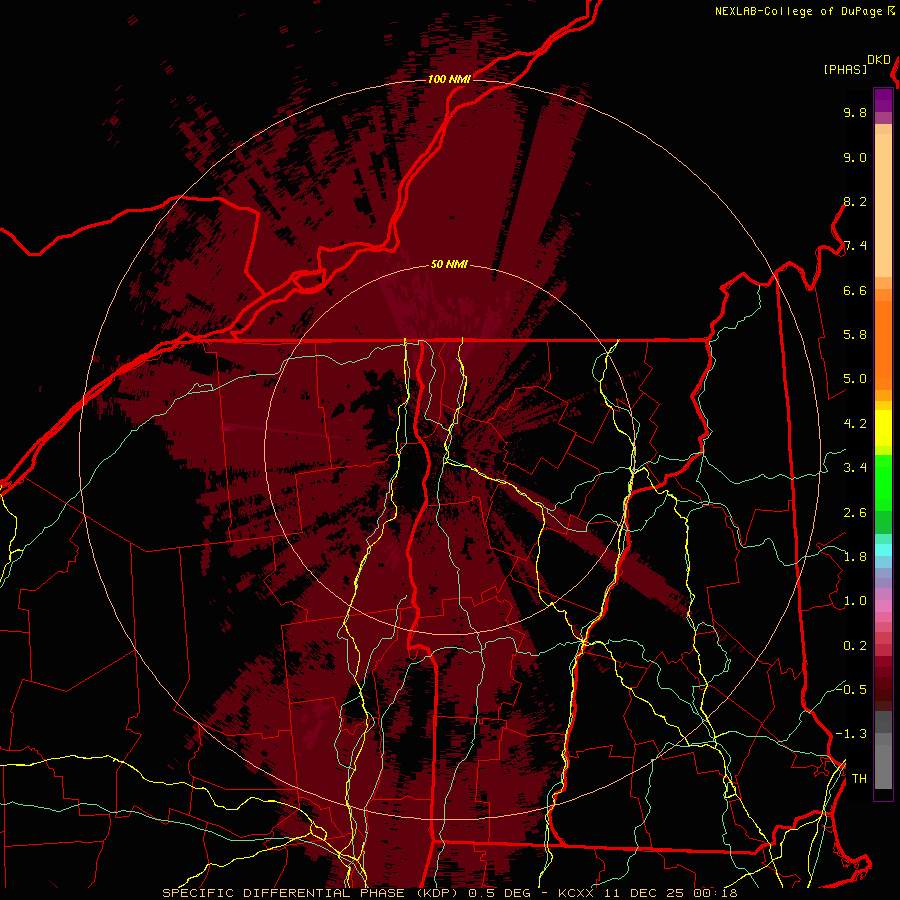The width and height of the screenshot is (900, 900).
Task: Select the 50 NMI range ring label
Action: pos(449,264)
